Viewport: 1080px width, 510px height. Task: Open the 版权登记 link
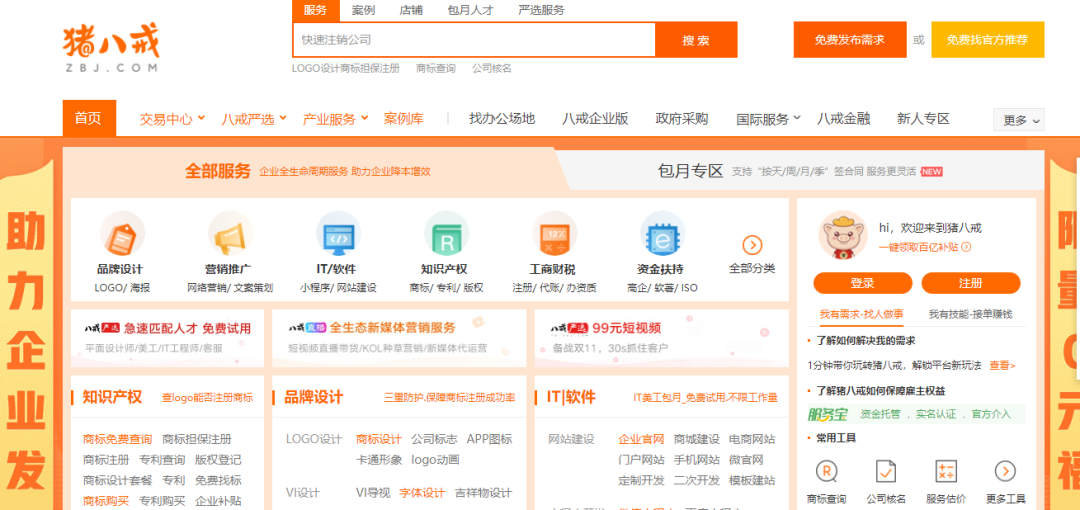(x=218, y=460)
